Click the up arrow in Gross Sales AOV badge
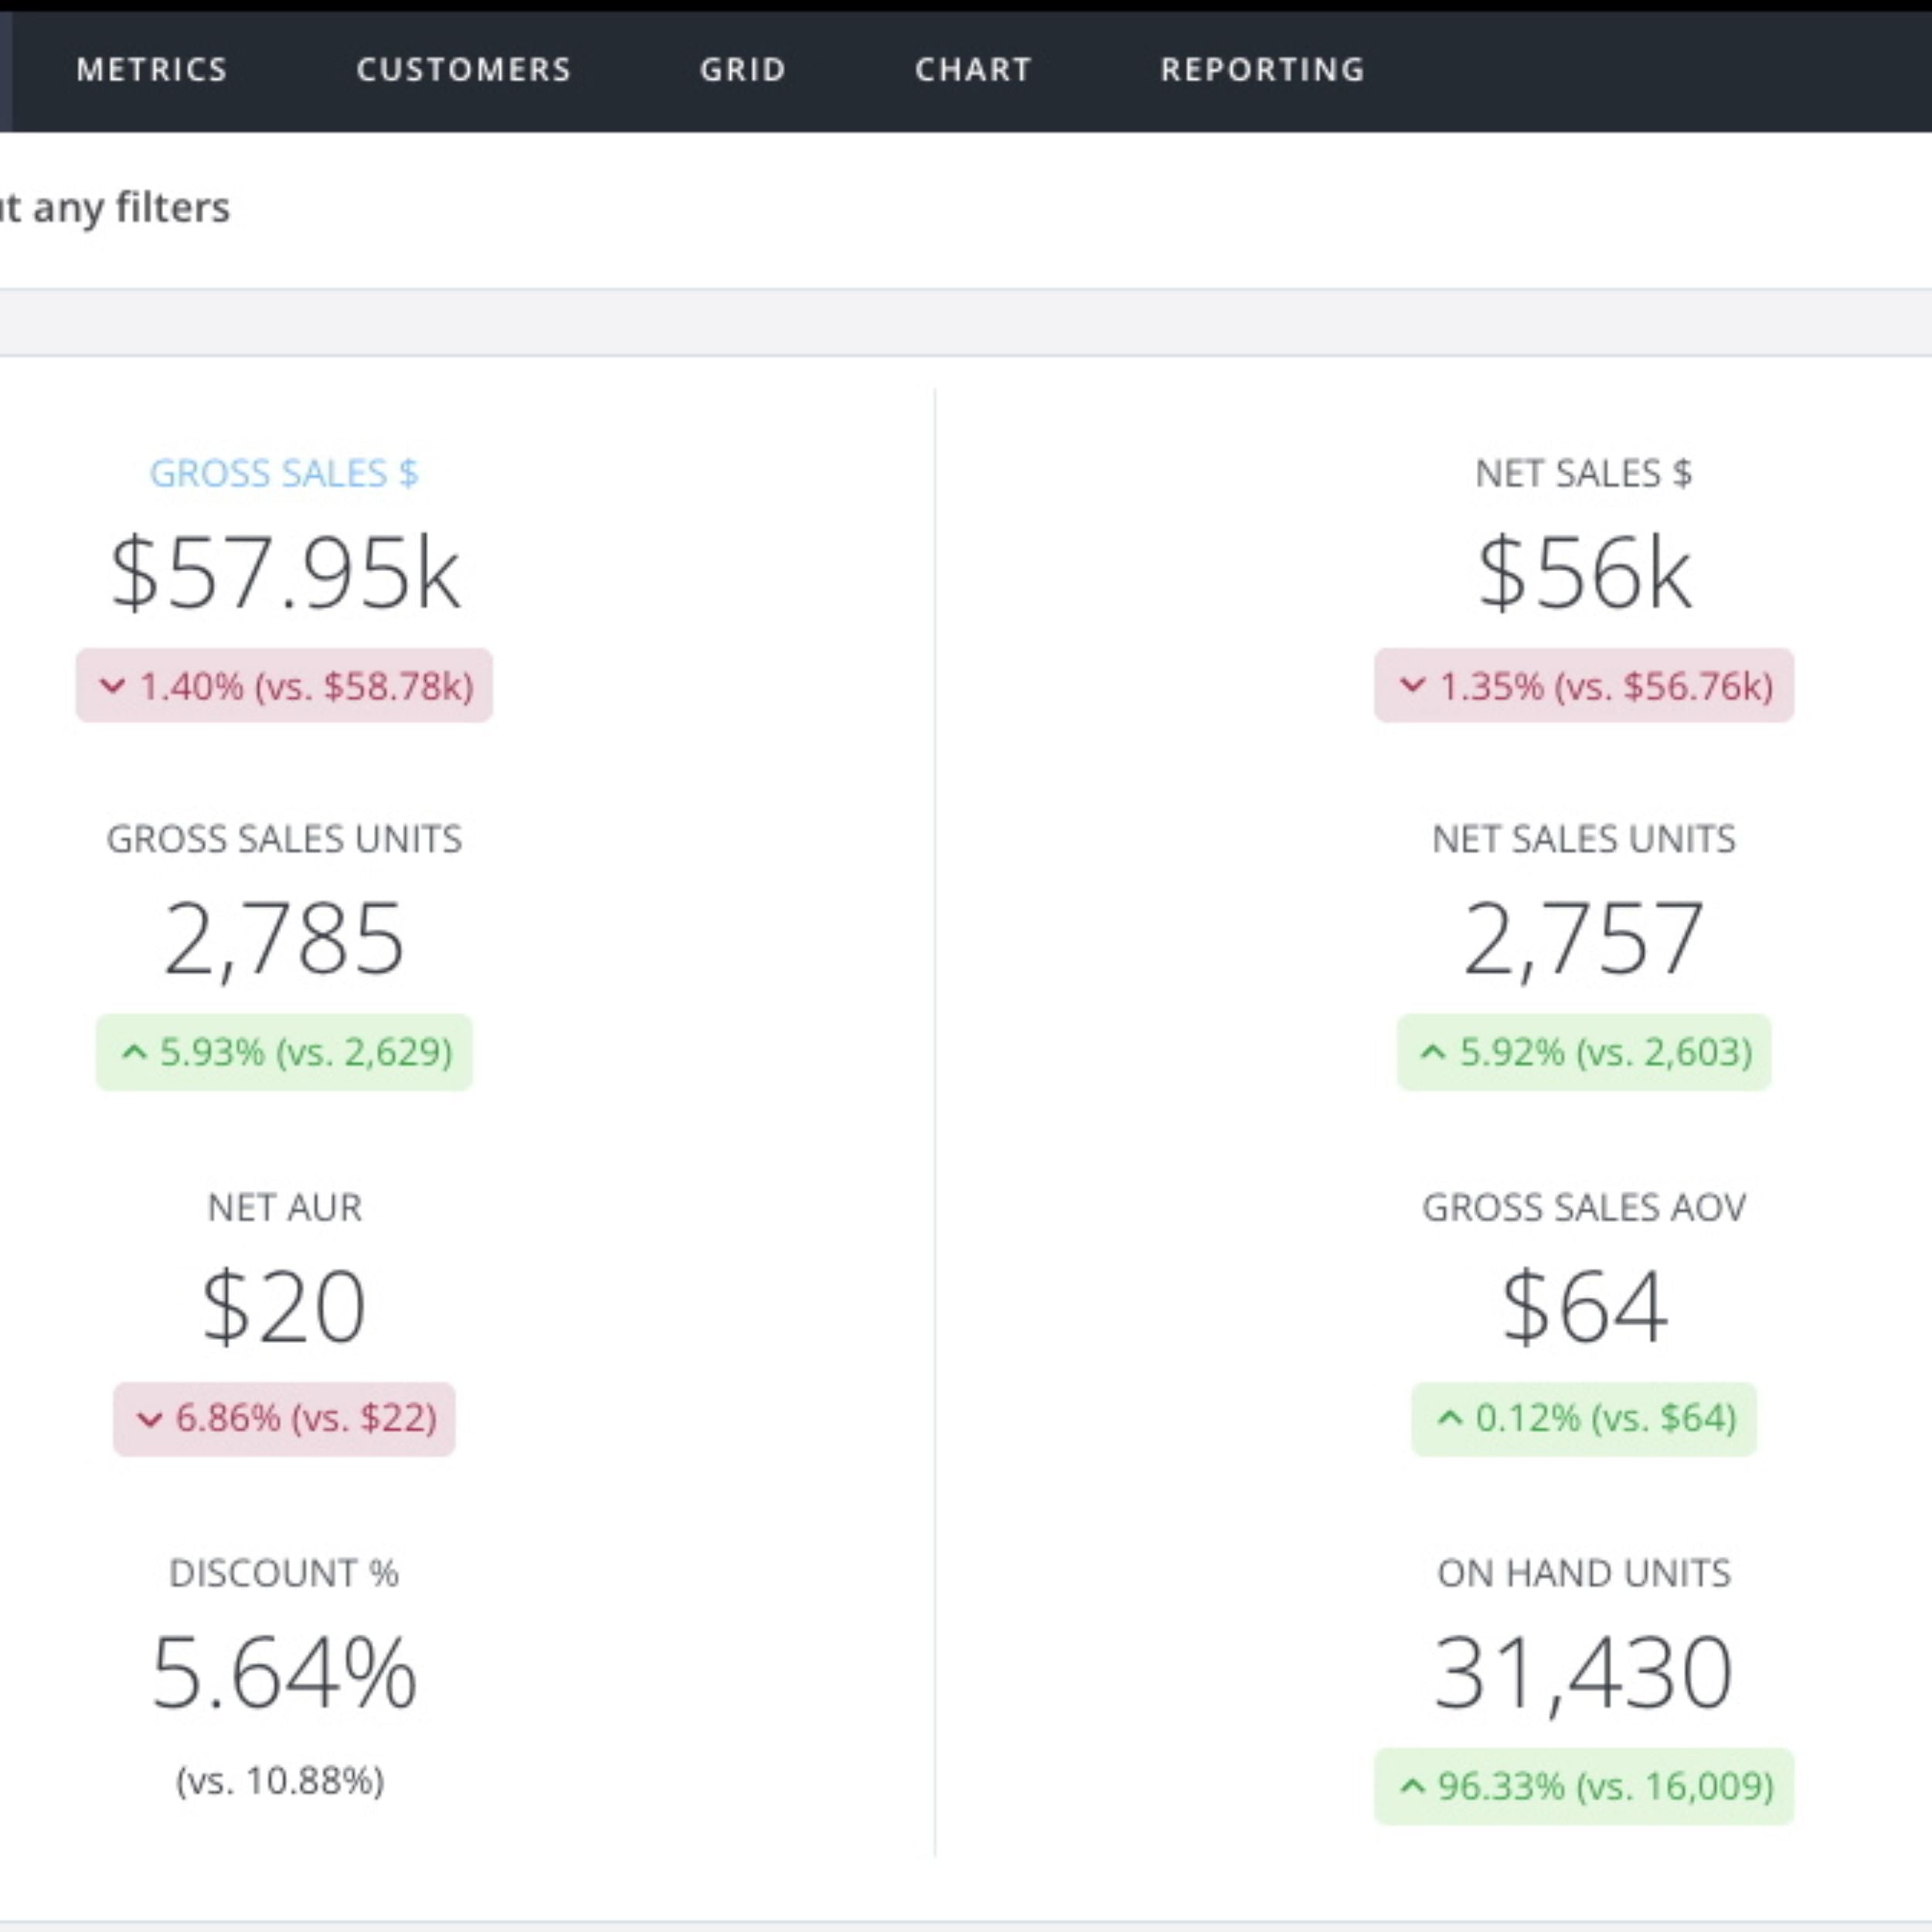The image size is (1932, 1932). [x=1449, y=1418]
